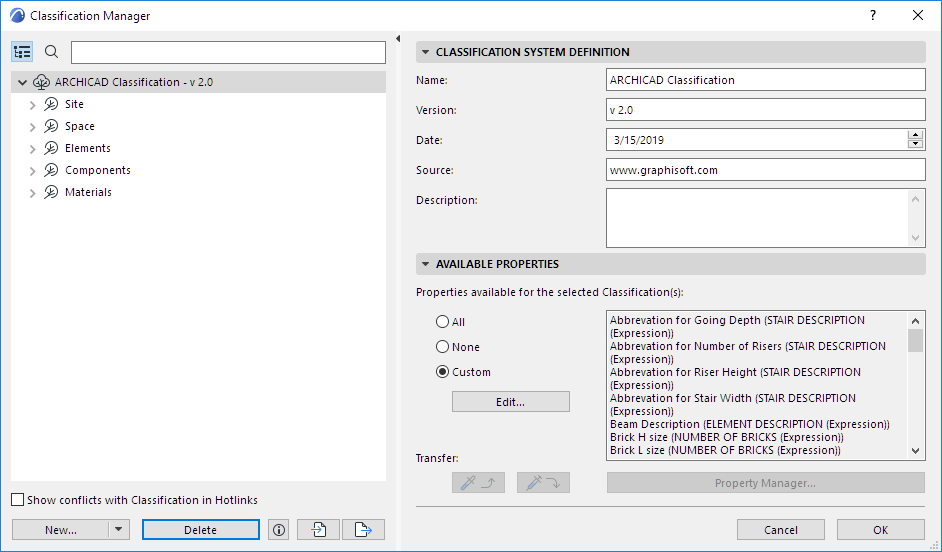Collapse Classification System Definition section
Screen dimensions: 942x552
point(425,52)
